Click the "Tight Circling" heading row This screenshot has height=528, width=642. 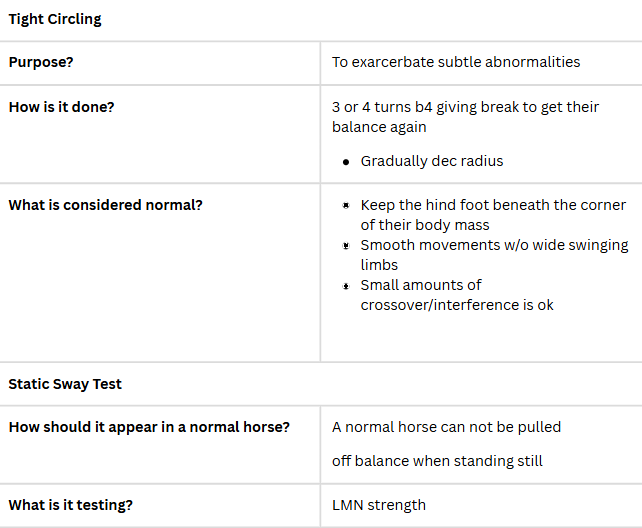click(55, 20)
